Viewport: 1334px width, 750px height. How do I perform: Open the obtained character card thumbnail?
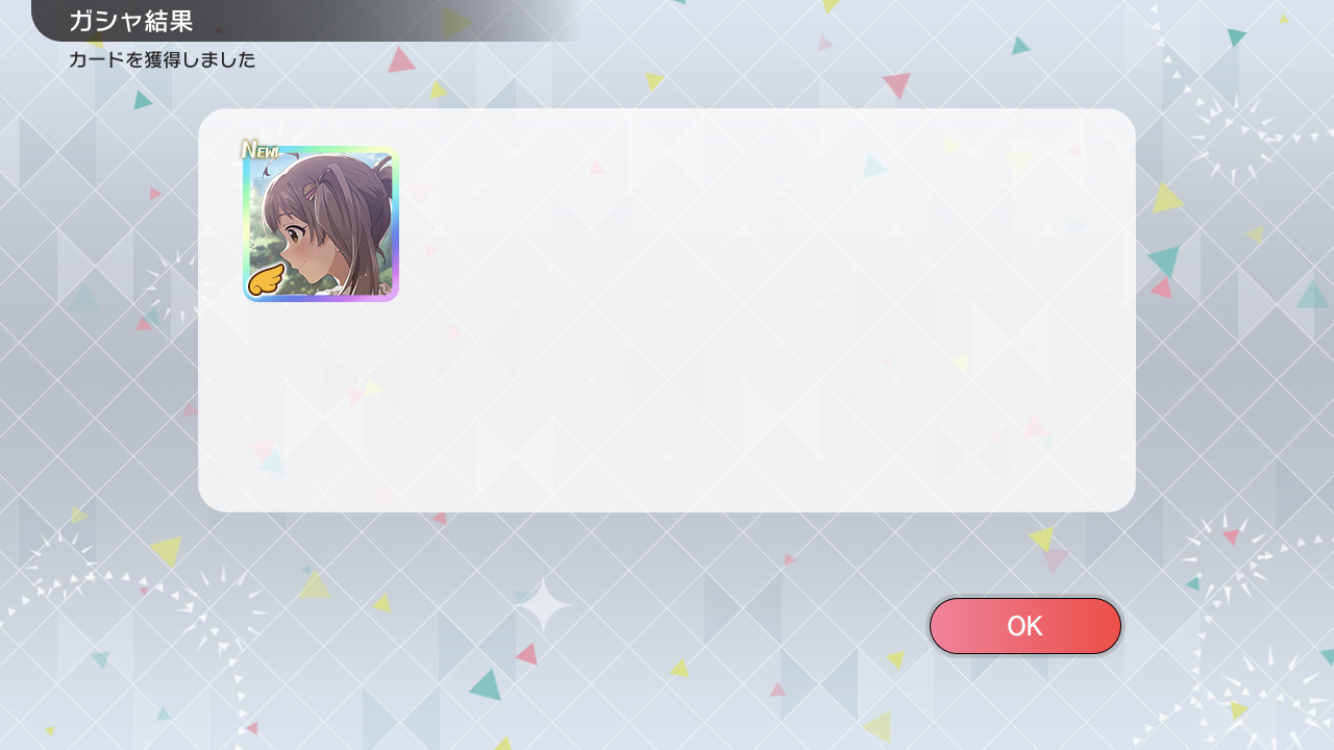tap(321, 224)
